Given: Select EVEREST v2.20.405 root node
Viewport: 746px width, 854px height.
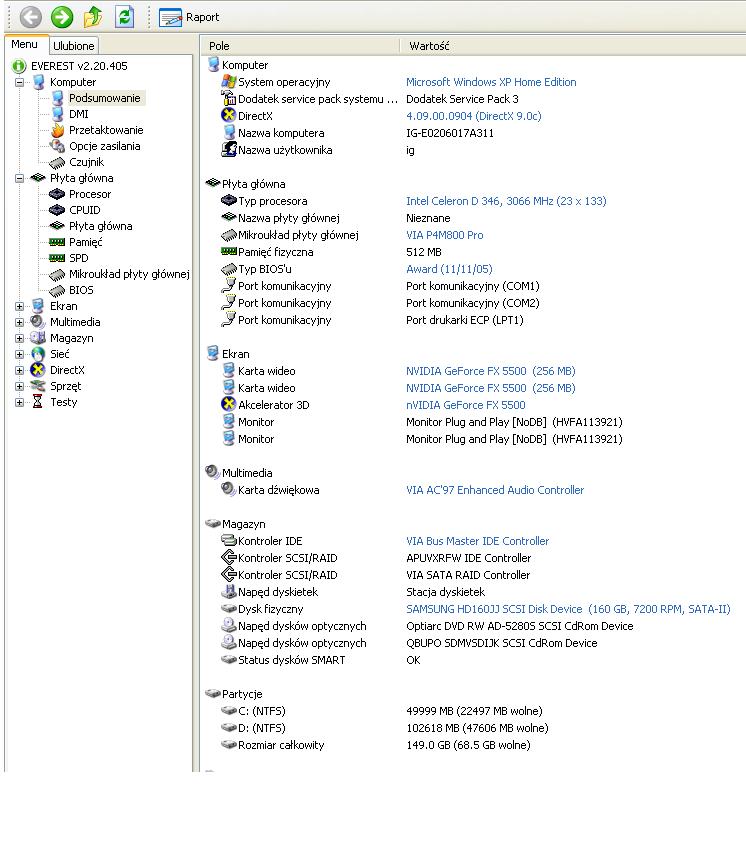Looking at the screenshot, I should click(80, 66).
